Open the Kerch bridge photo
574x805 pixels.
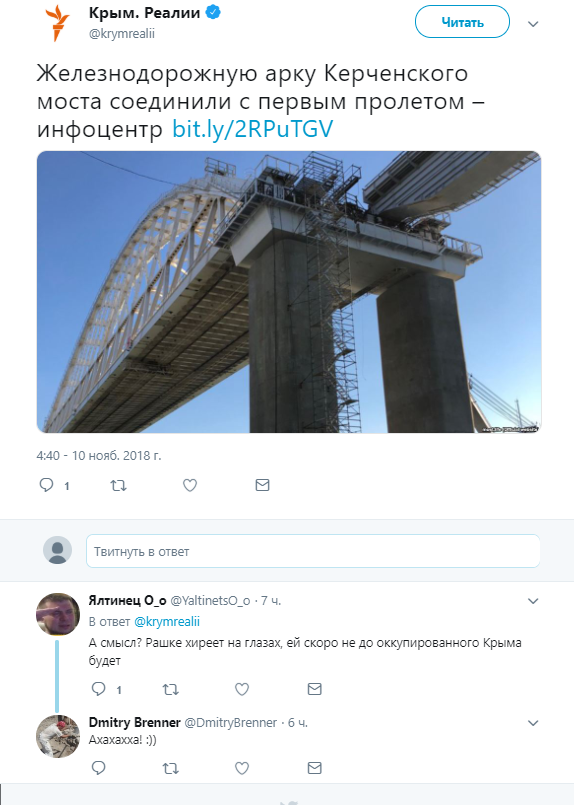[x=289, y=292]
